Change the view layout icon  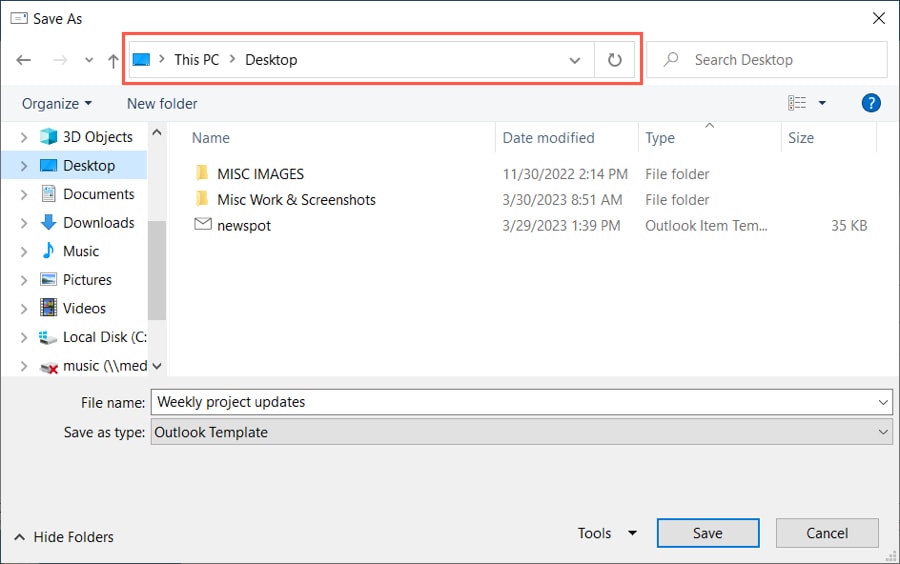797,103
